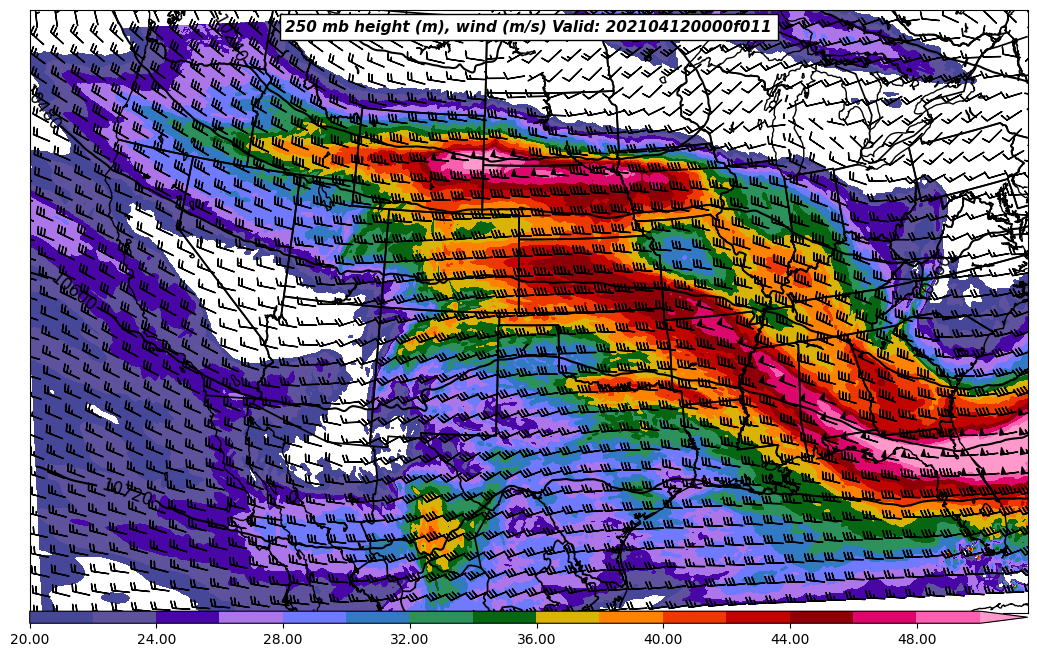Click the 36.00 colorbar tick label
The image size is (1037, 657).
[x=536, y=637]
